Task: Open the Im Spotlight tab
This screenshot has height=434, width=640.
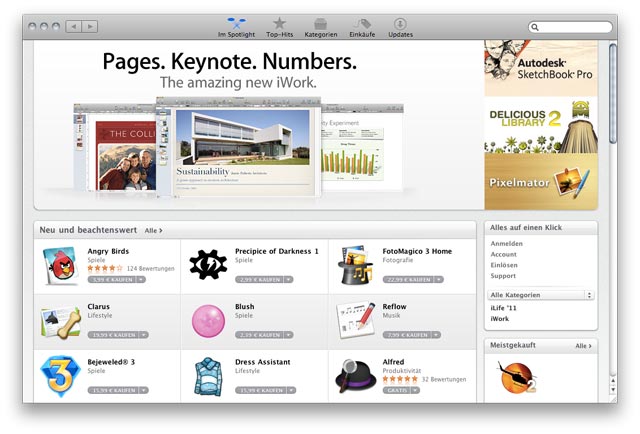Action: pyautogui.click(x=236, y=27)
